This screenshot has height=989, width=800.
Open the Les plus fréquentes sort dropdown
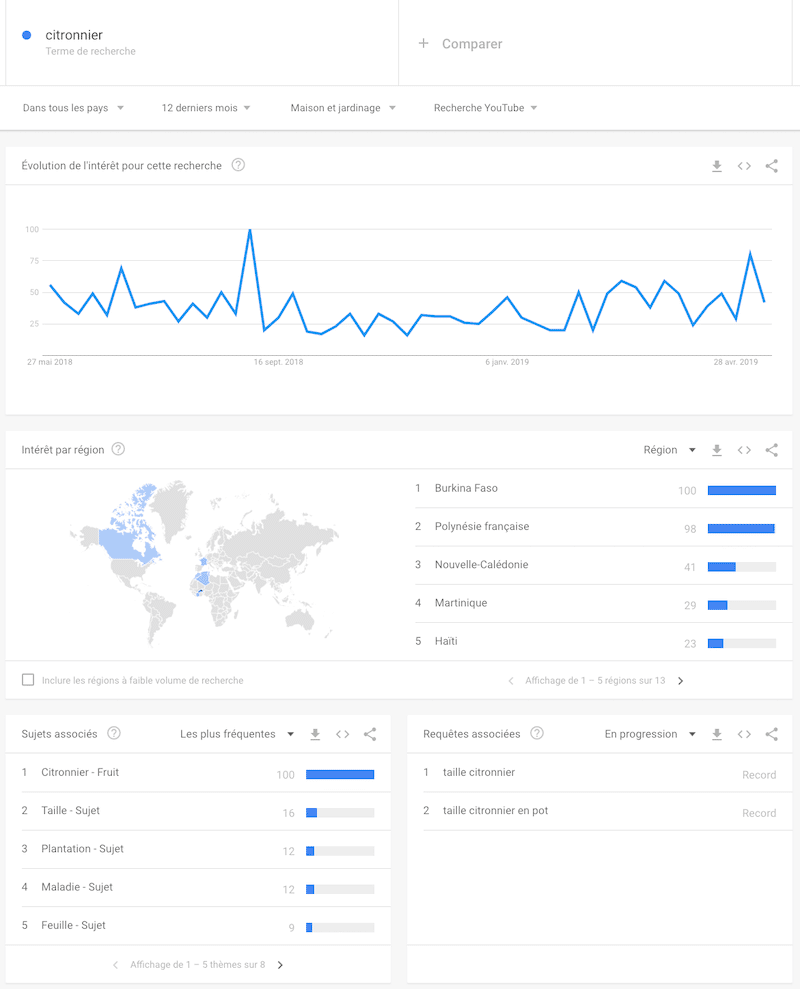pyautogui.click(x=238, y=734)
